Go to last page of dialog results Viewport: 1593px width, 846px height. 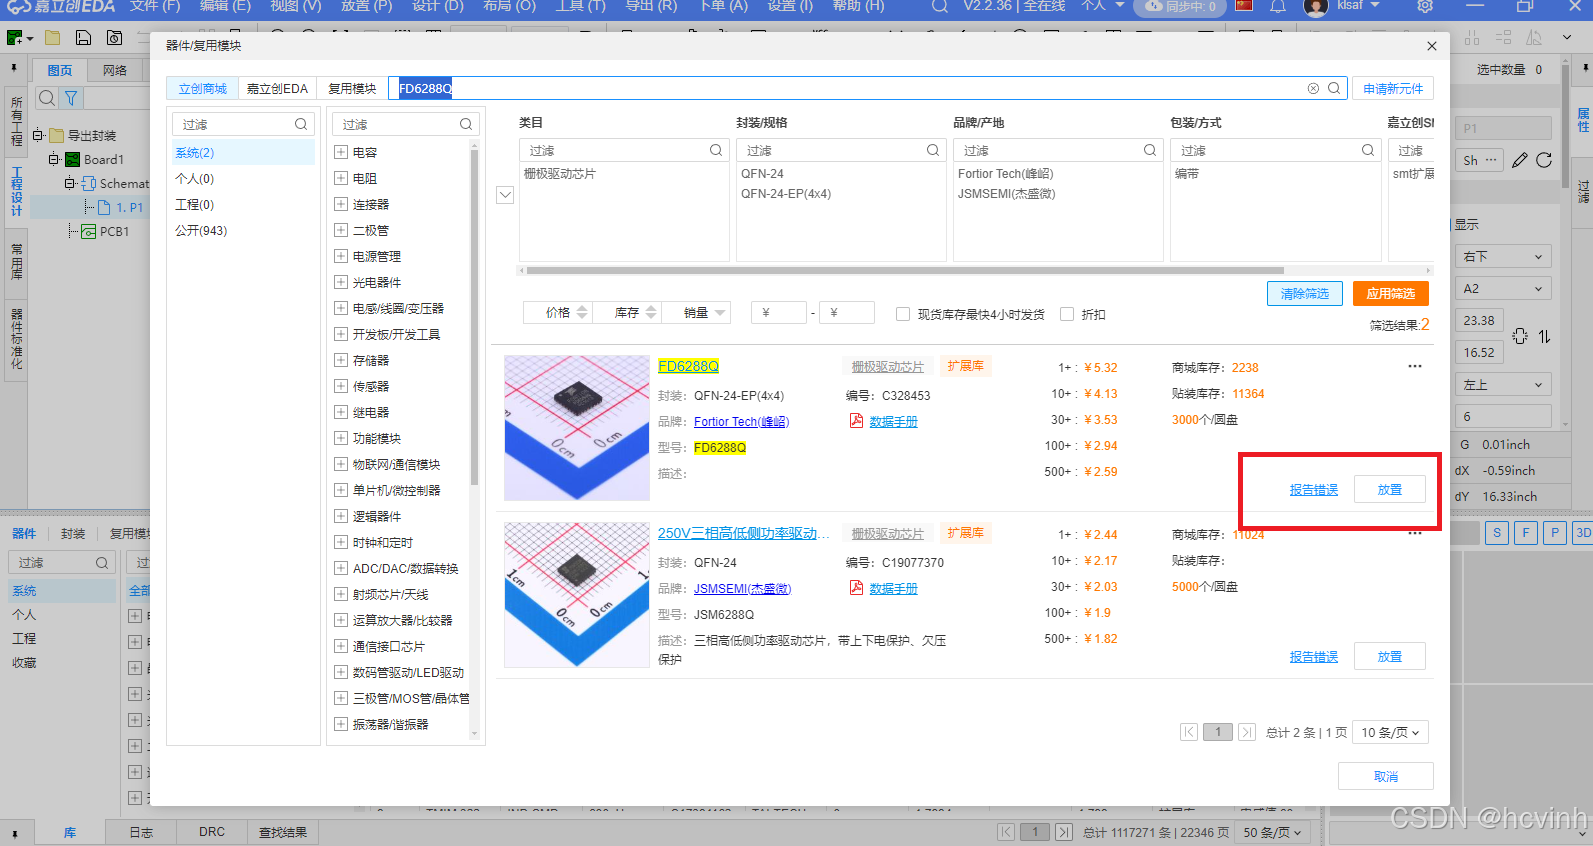tap(1247, 732)
